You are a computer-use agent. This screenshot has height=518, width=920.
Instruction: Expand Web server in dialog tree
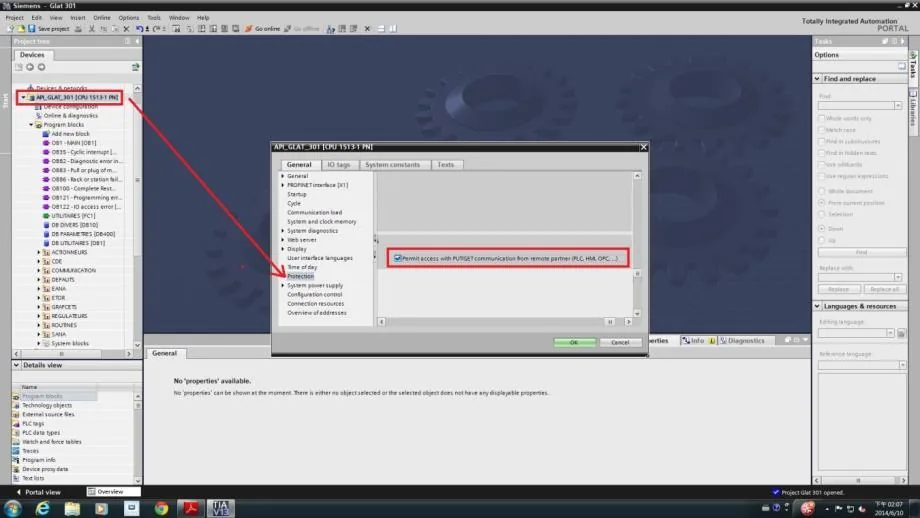[283, 240]
